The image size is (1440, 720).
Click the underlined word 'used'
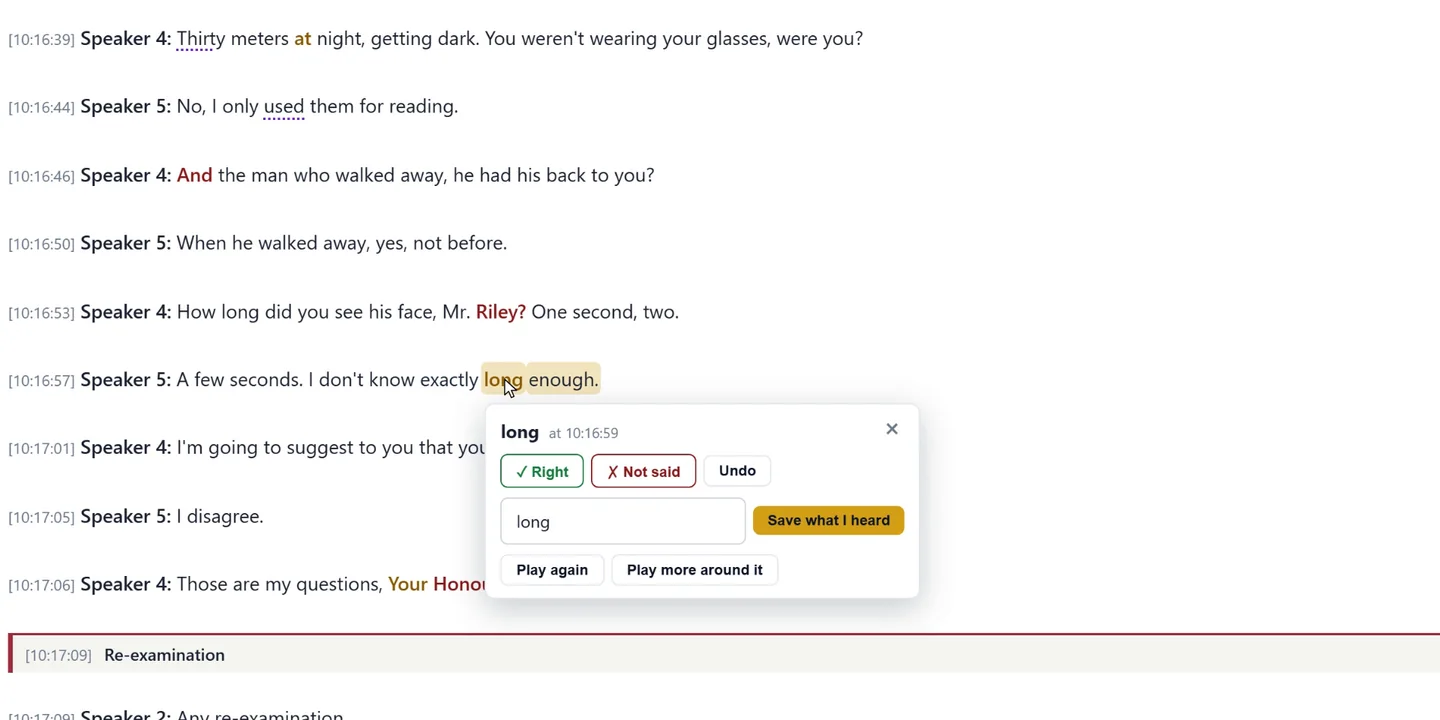[284, 107]
